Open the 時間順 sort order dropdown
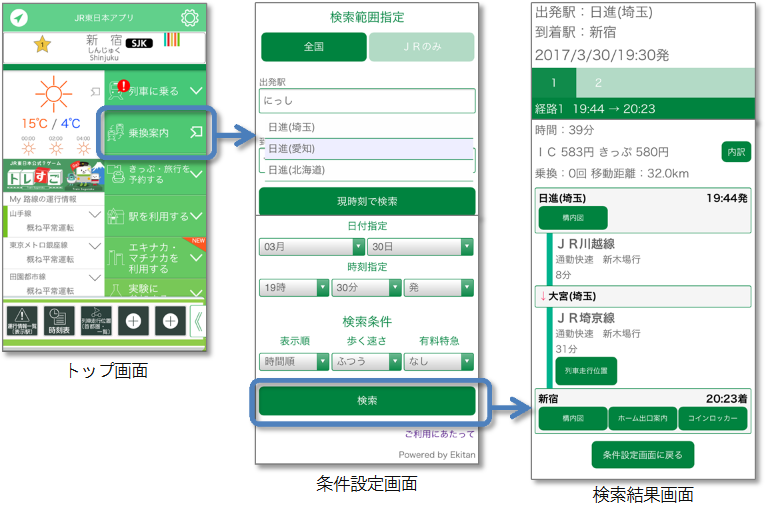Image resolution: width=767 pixels, height=507 pixels. [293, 362]
